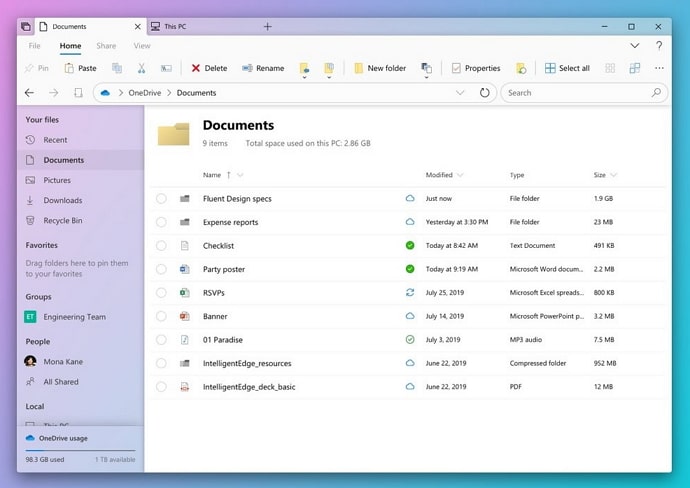Click the Invert selection icon
This screenshot has width=690, height=488.
tap(635, 68)
